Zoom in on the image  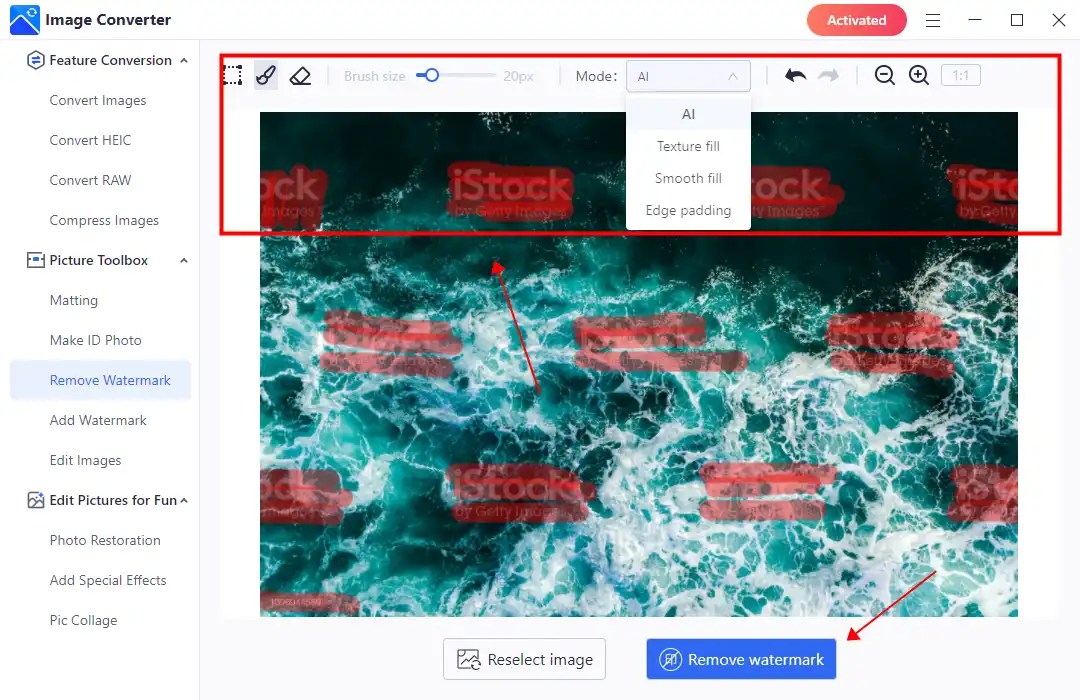pyautogui.click(x=918, y=75)
